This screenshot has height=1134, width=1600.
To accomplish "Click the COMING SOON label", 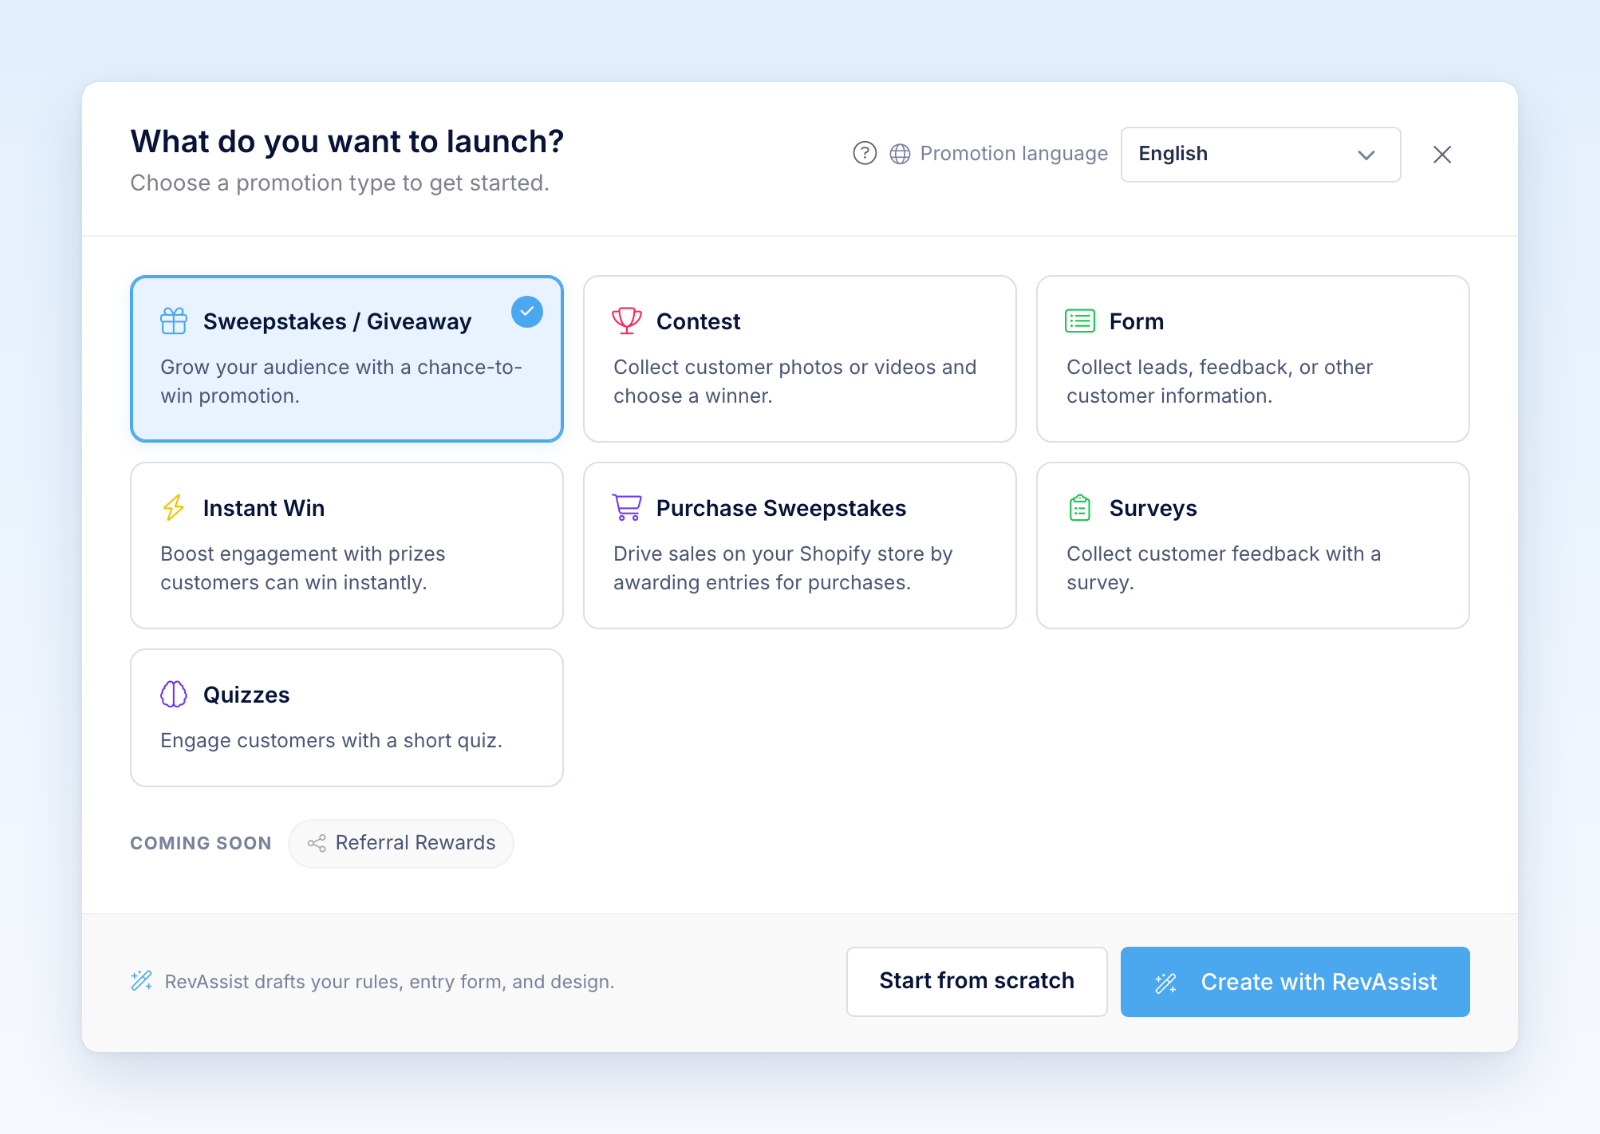I will coord(201,844).
